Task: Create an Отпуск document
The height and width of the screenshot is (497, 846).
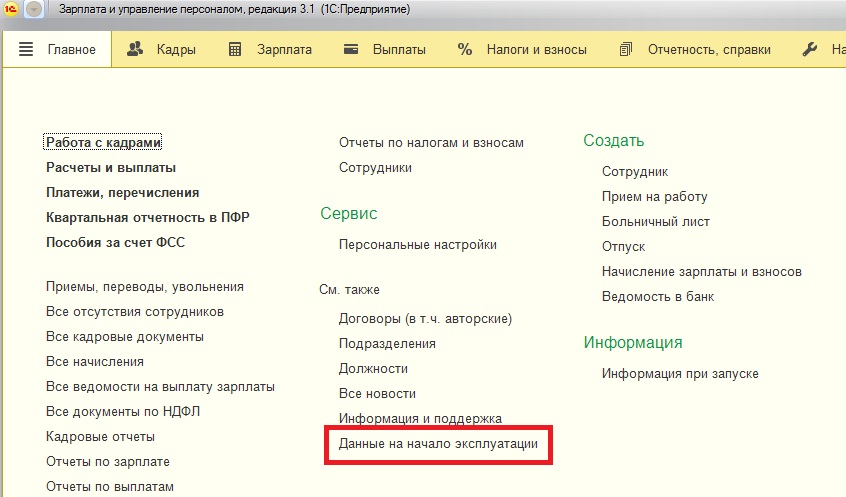Action: 624,247
